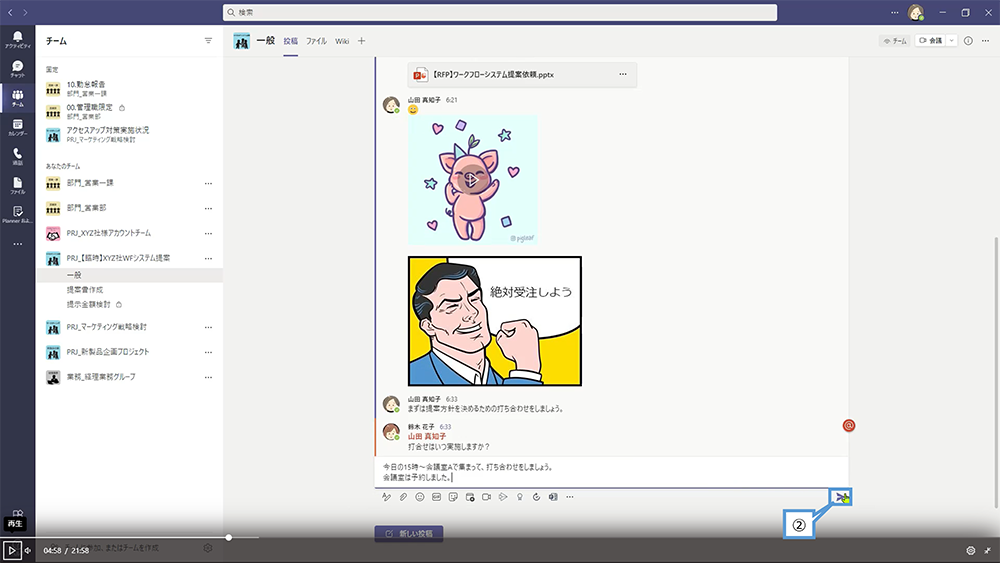The height and width of the screenshot is (563, 1000).
Task: Switch to the Wiki tab
Action: [x=342, y=41]
